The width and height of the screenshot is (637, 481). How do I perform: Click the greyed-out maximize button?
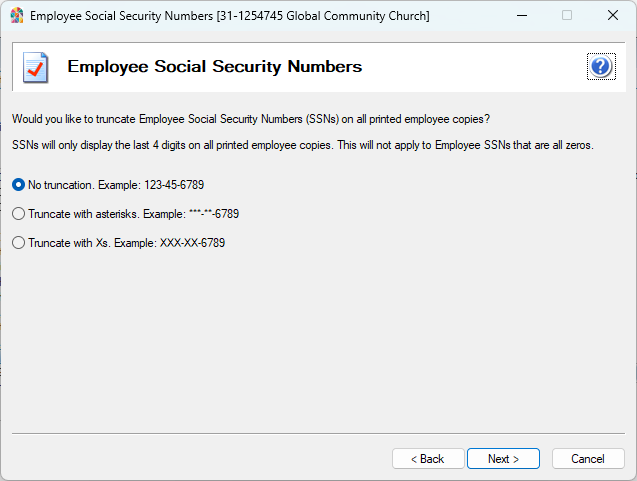pos(567,16)
